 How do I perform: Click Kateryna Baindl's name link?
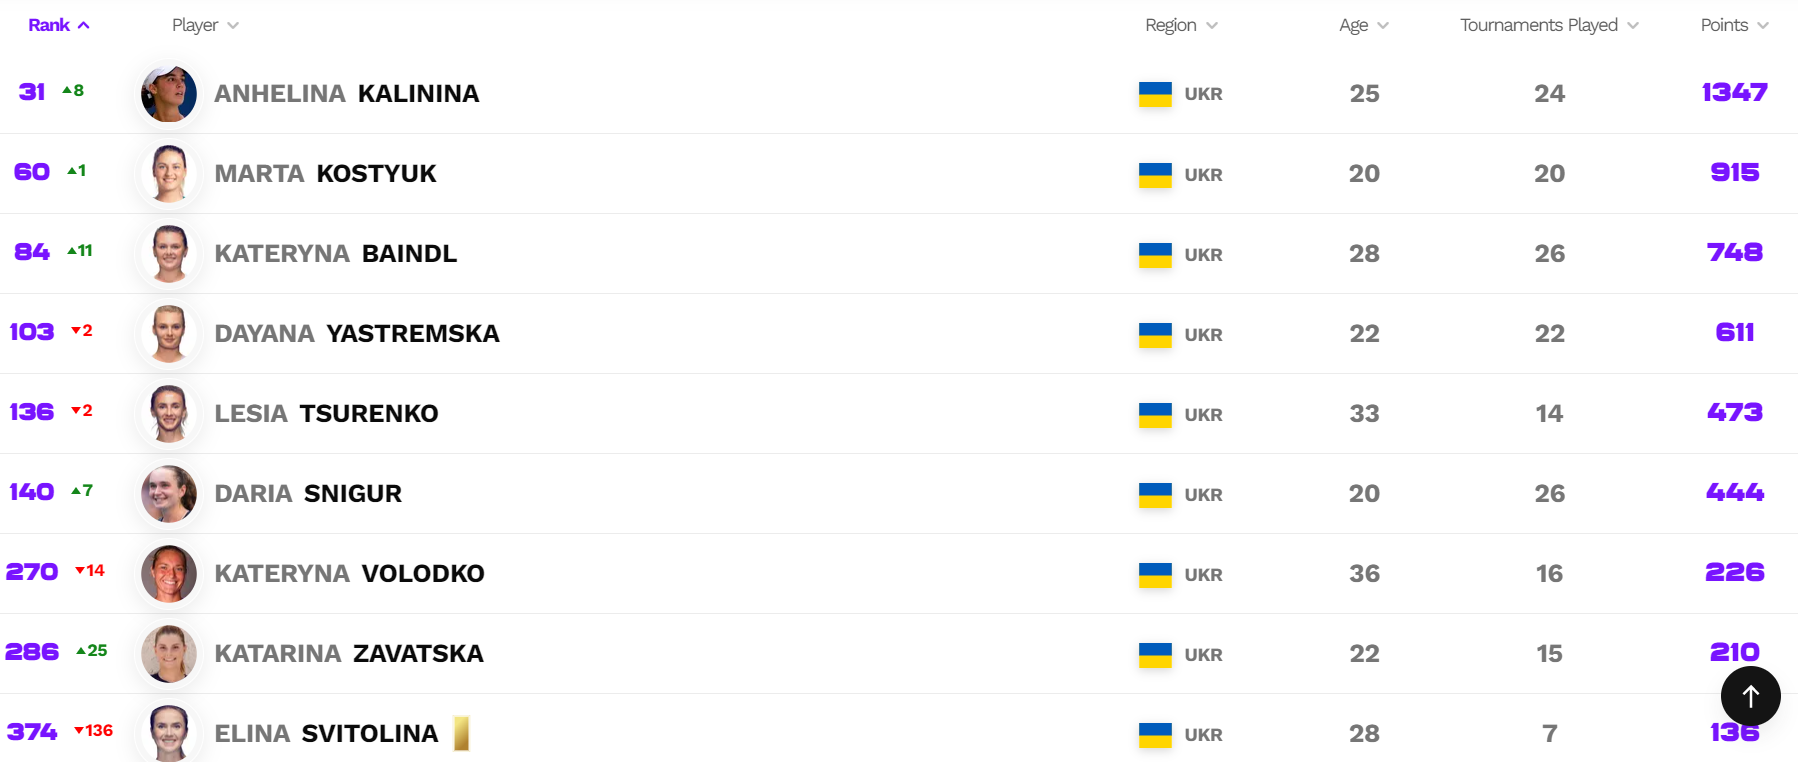335,254
